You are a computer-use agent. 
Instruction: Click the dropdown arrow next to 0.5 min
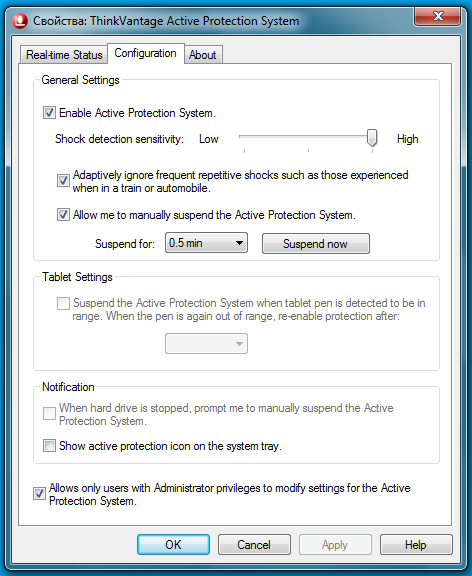coord(239,243)
